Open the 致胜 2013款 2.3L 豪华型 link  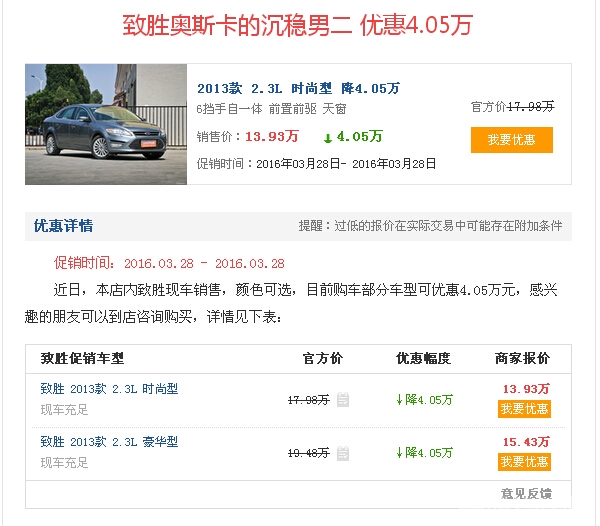pos(109,442)
